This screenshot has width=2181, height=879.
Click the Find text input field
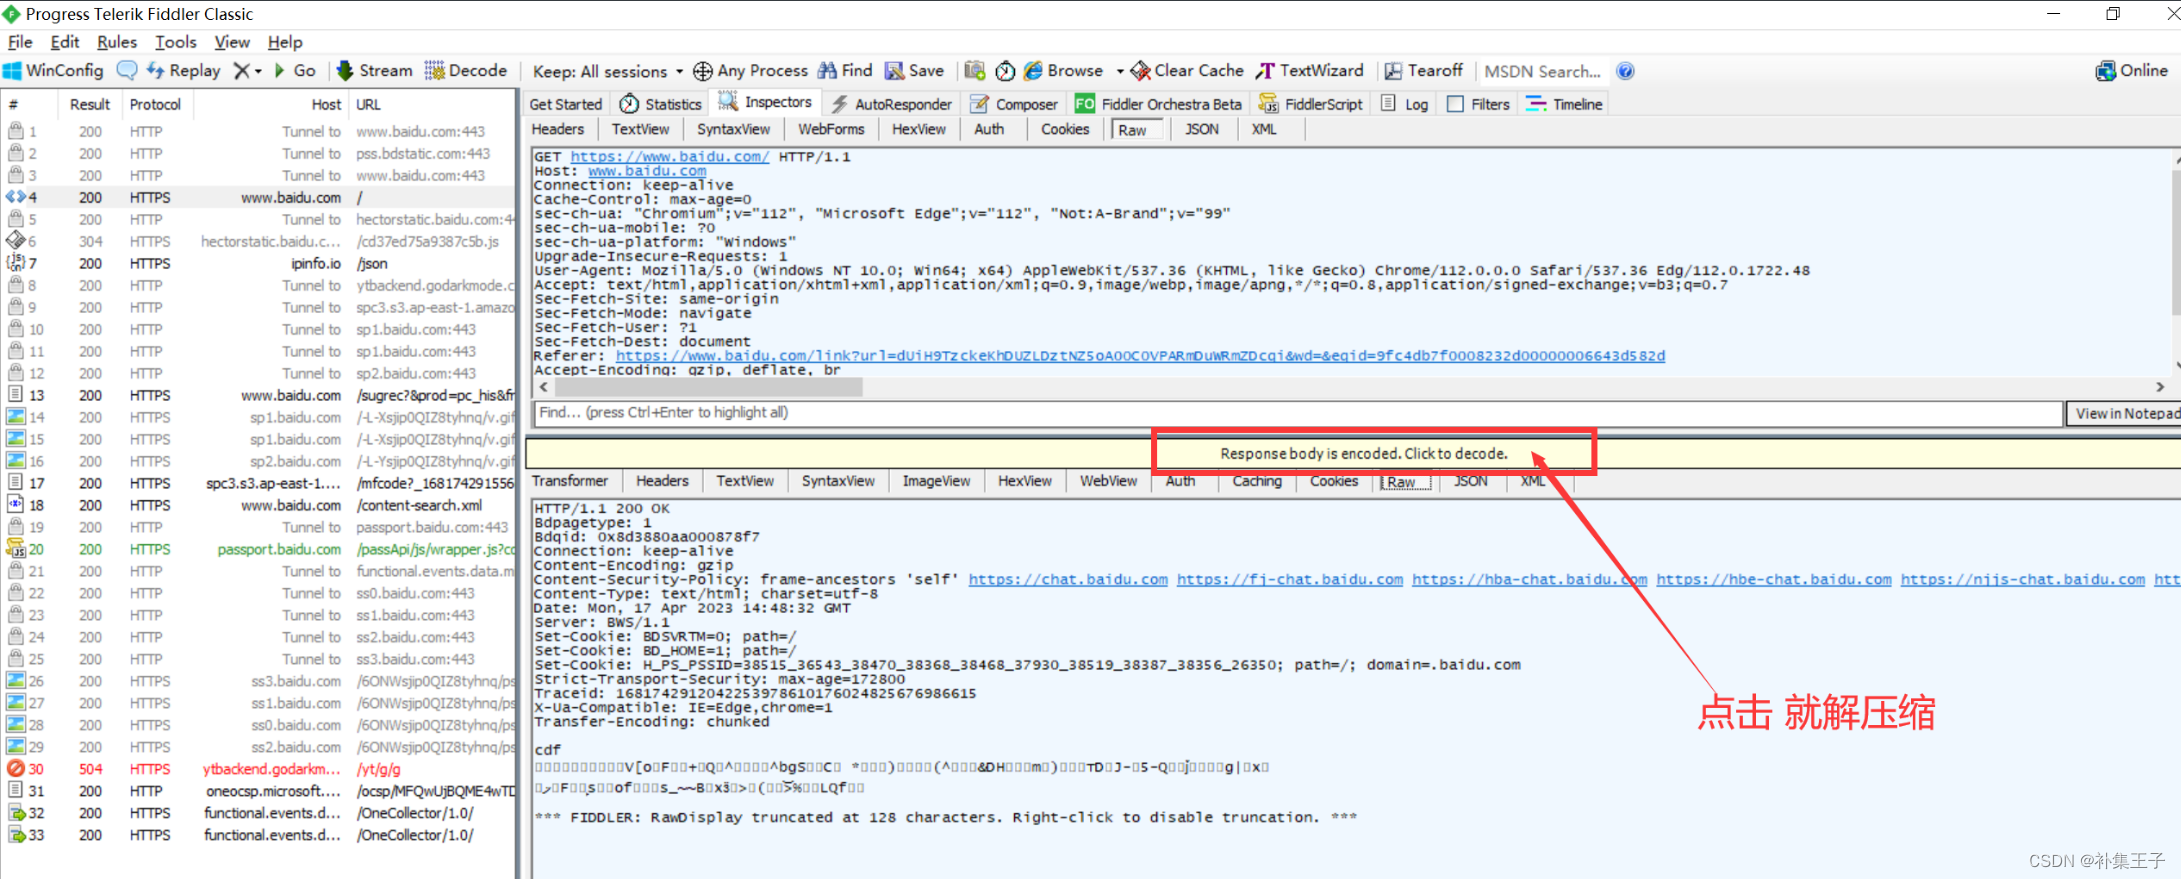tap(1298, 413)
